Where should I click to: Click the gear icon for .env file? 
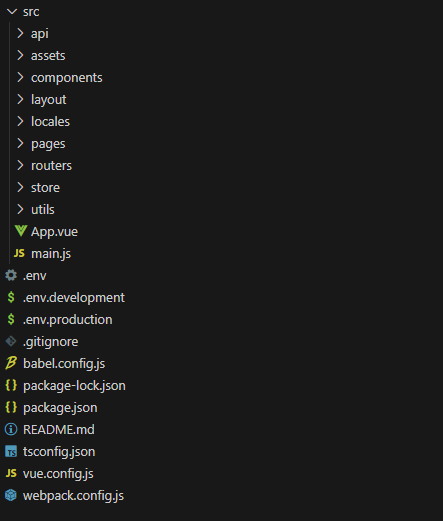tap(11, 275)
